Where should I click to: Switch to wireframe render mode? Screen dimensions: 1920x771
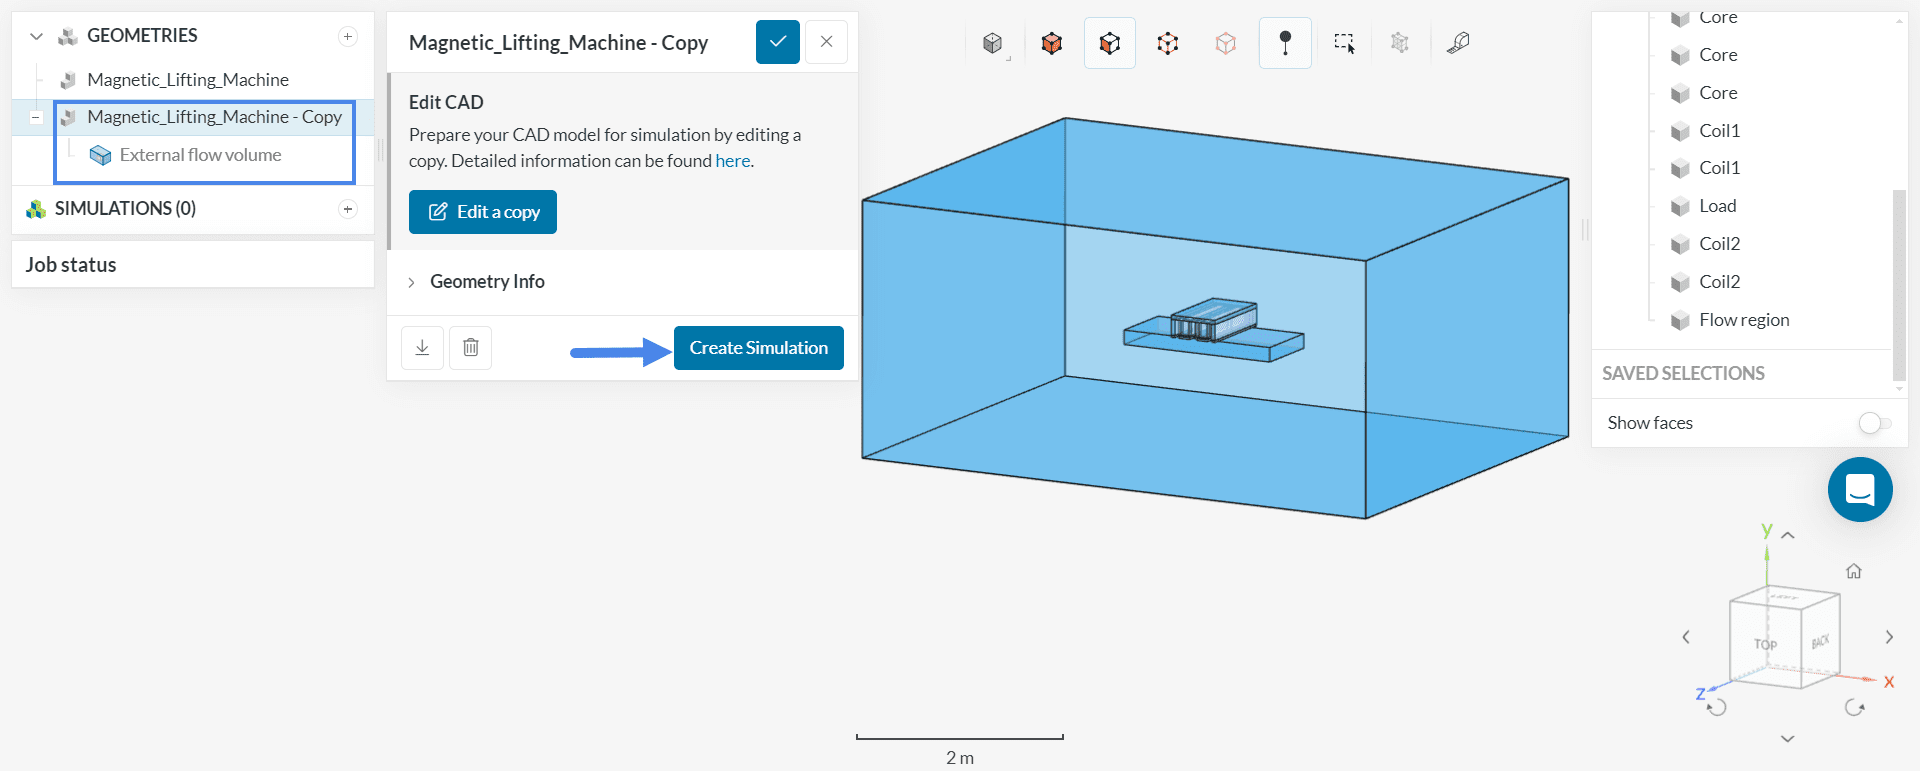(1167, 43)
